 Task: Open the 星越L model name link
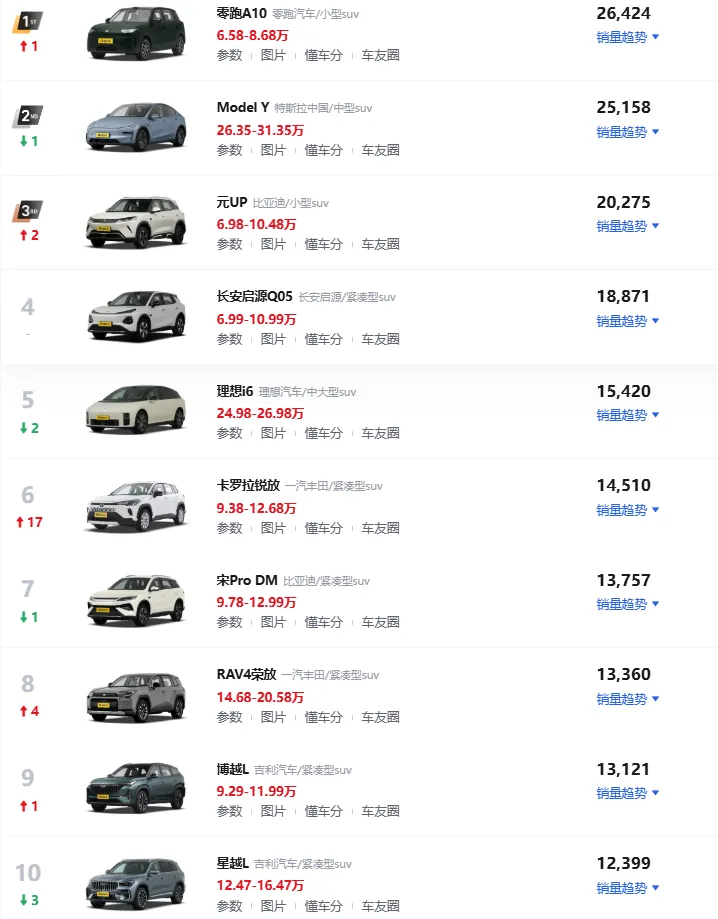(x=233, y=863)
